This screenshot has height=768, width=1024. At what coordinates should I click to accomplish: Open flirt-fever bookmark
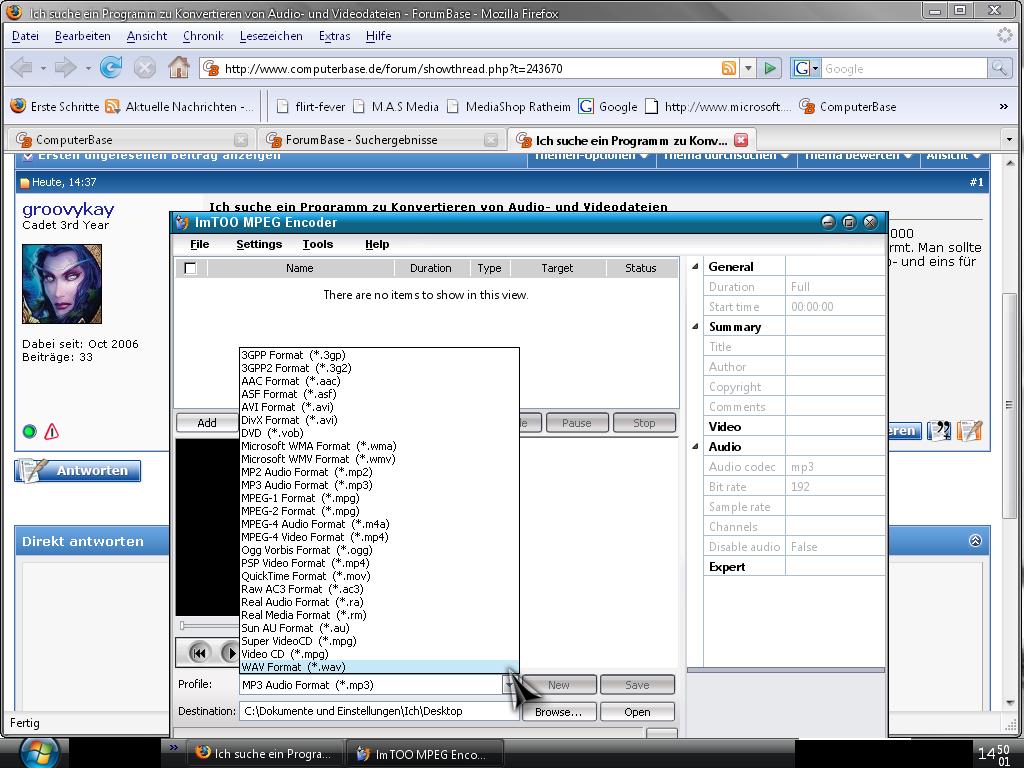(x=311, y=106)
